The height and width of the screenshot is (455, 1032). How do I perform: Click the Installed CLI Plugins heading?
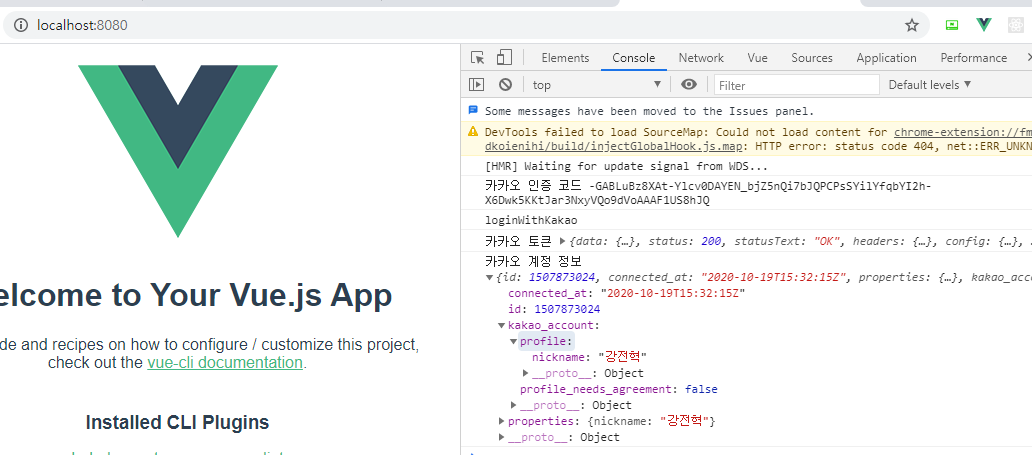coord(177,422)
